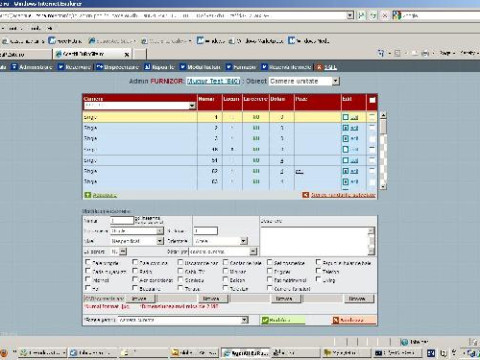Screen dimensions: 480x360
Task: Click the Administrare menu icon
Action: [14, 67]
